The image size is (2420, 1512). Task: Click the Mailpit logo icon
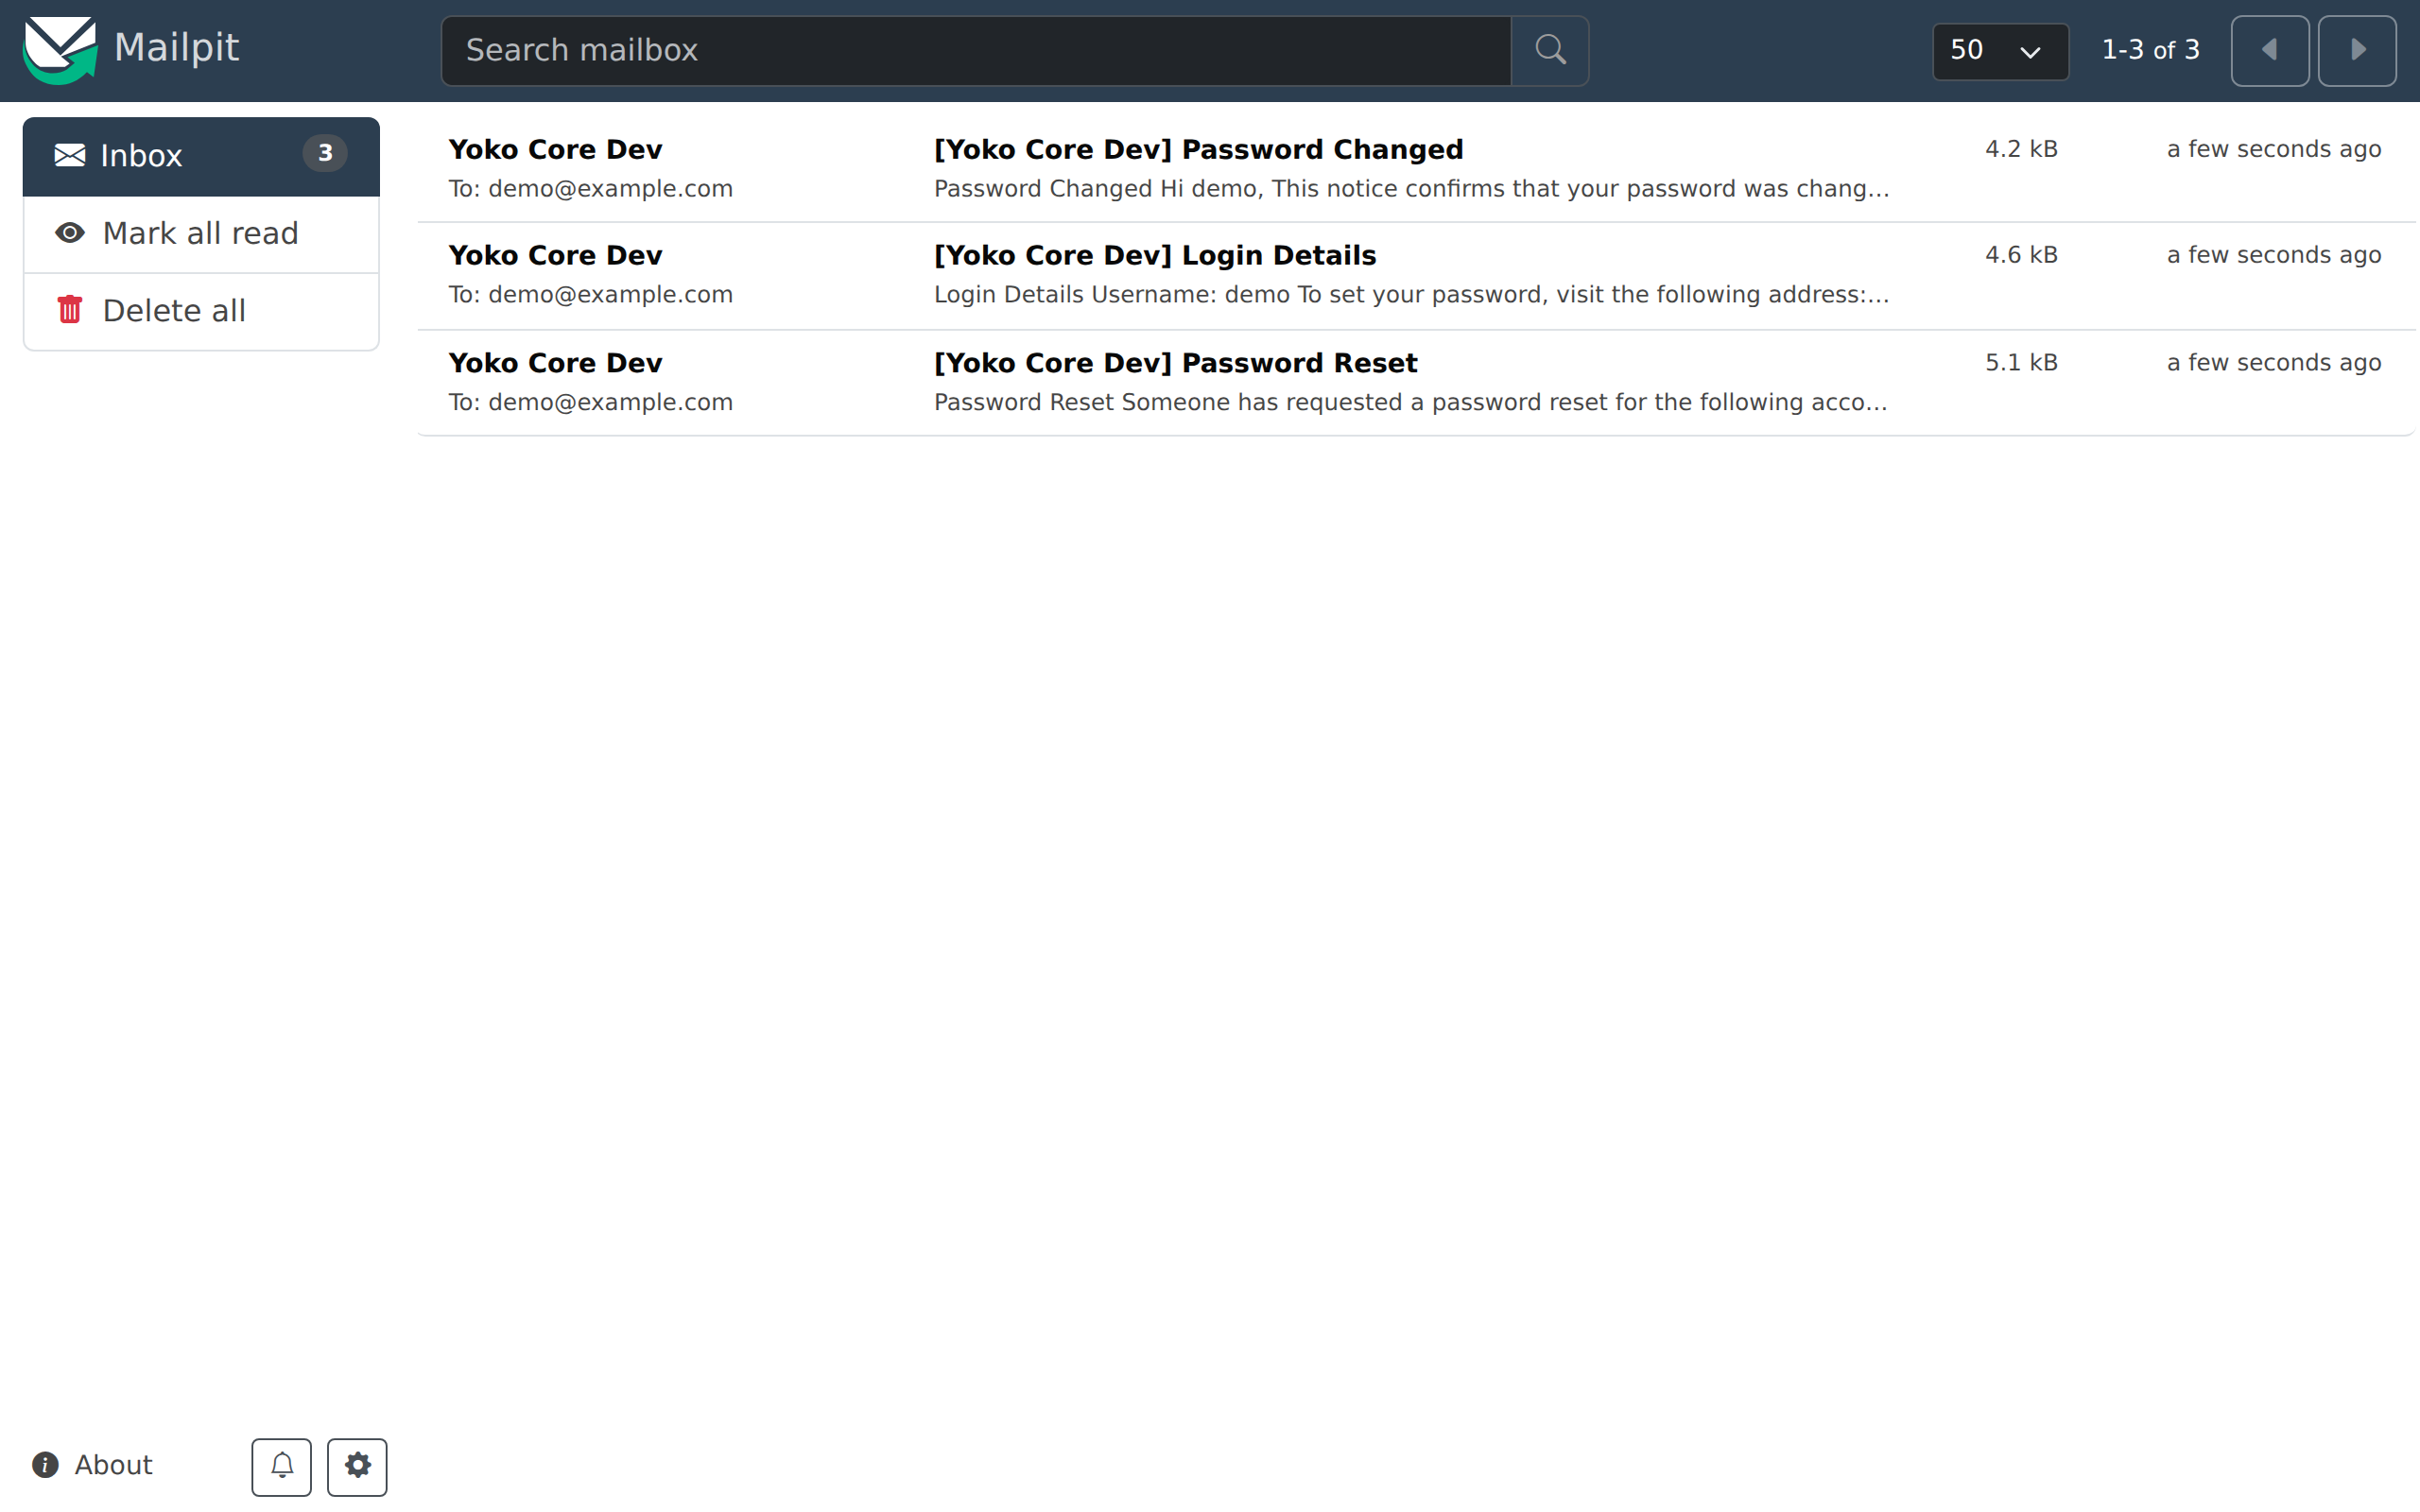pyautogui.click(x=60, y=50)
